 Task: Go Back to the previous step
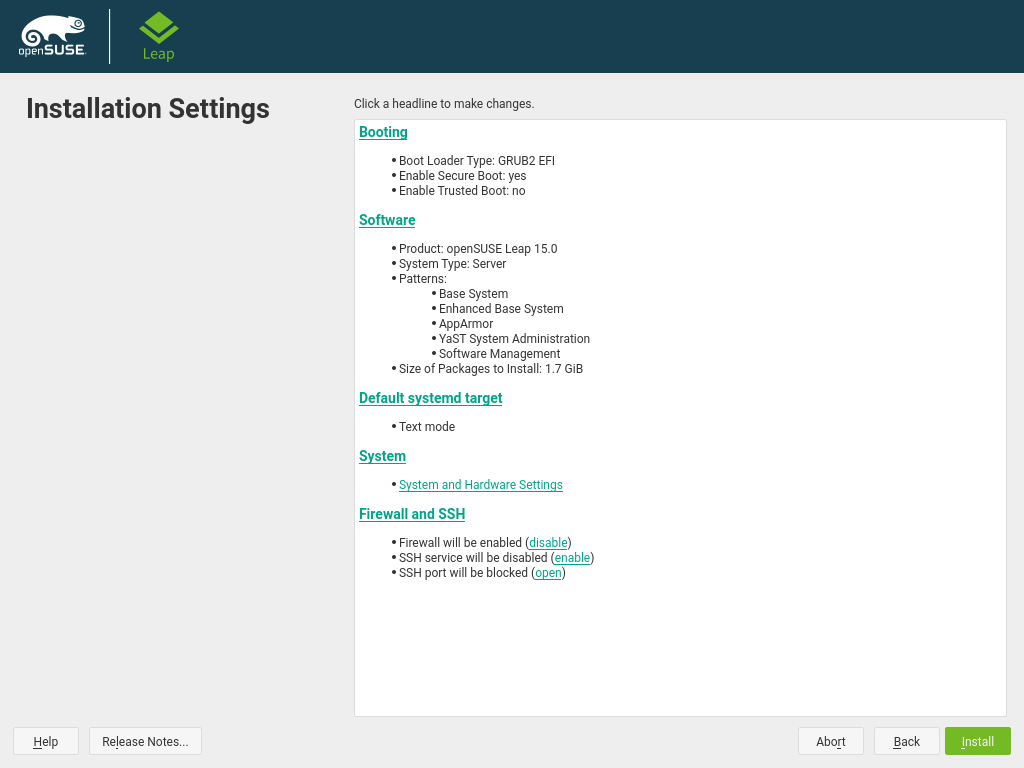click(x=906, y=741)
